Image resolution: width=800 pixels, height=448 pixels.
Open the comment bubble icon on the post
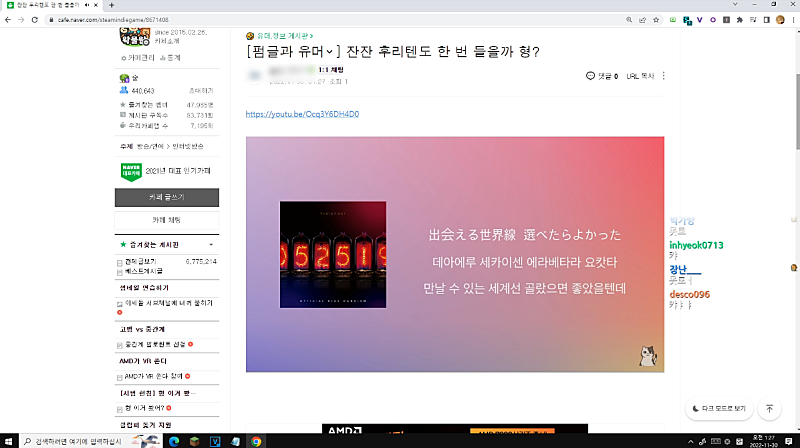pos(590,76)
